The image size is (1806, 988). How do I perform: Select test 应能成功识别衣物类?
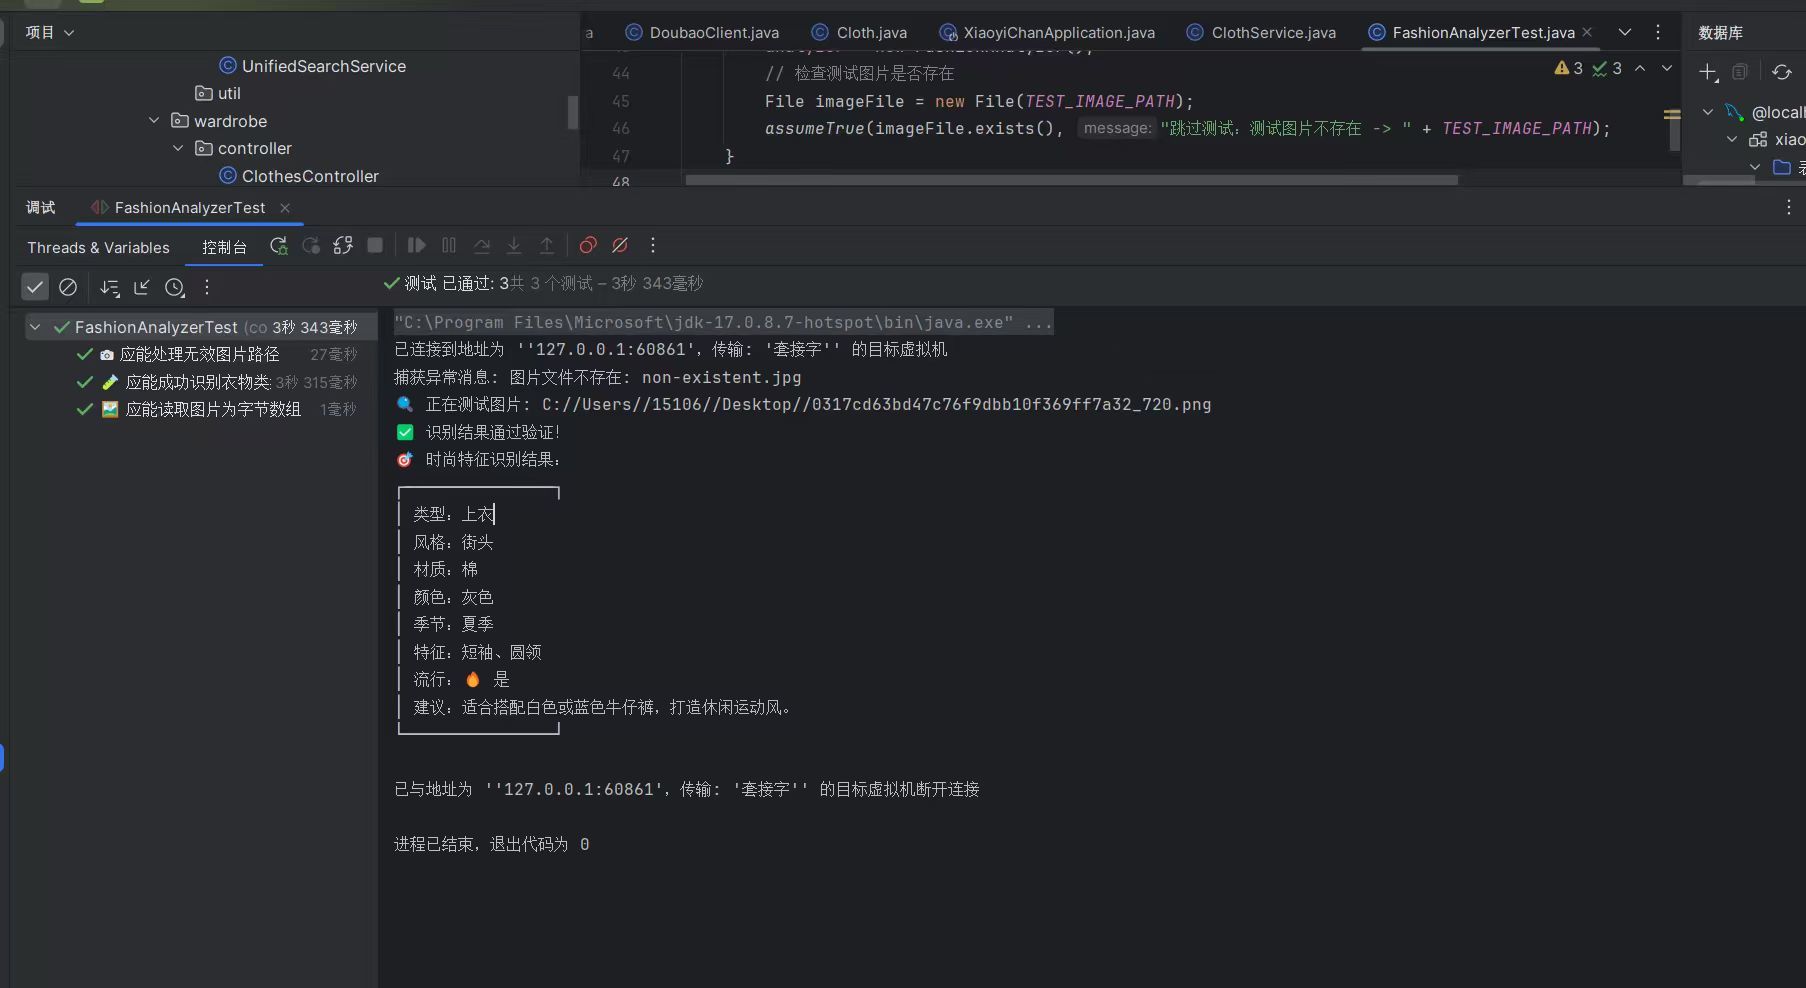click(198, 382)
